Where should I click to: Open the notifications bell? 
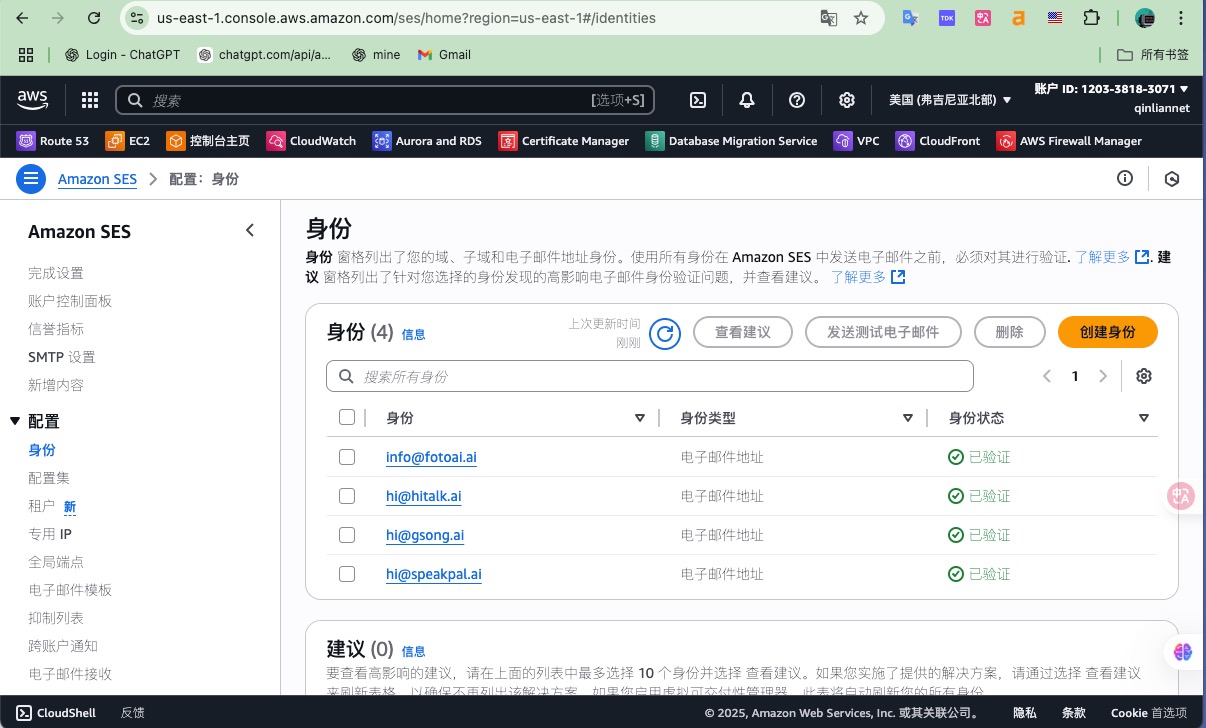pyautogui.click(x=747, y=100)
